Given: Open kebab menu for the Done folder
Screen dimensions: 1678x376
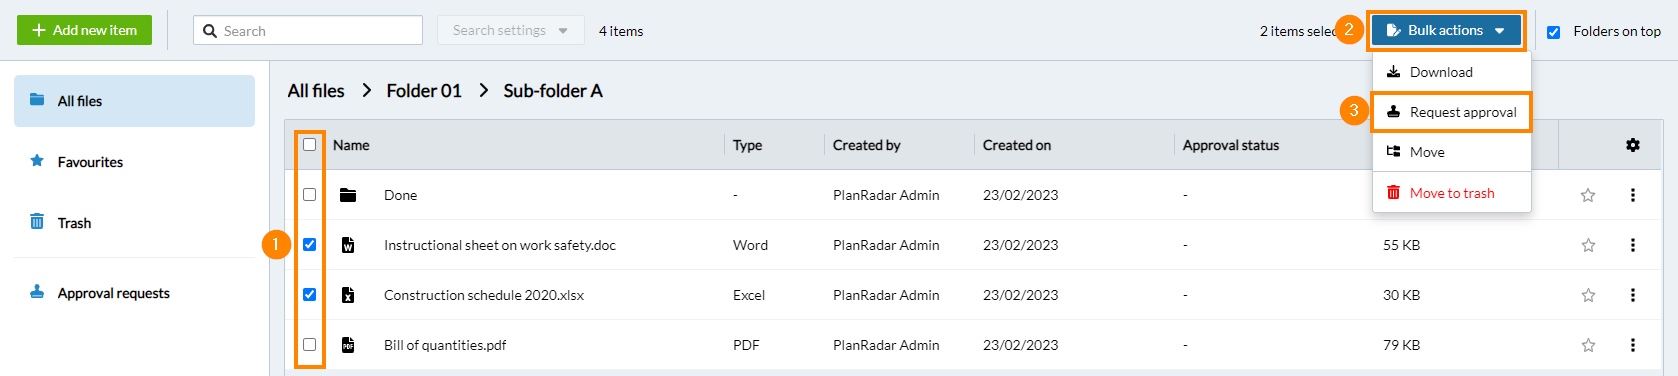Looking at the screenshot, I should tap(1633, 195).
